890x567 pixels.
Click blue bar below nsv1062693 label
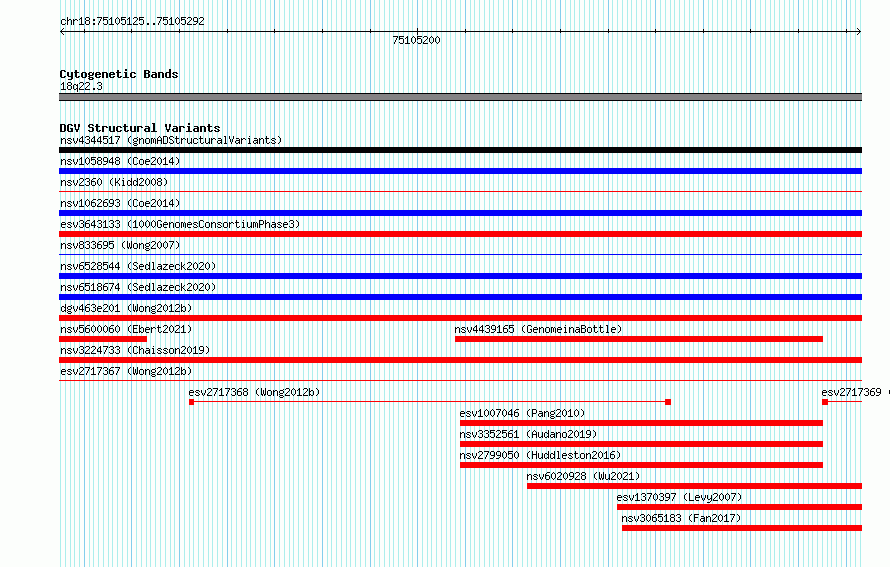460,213
